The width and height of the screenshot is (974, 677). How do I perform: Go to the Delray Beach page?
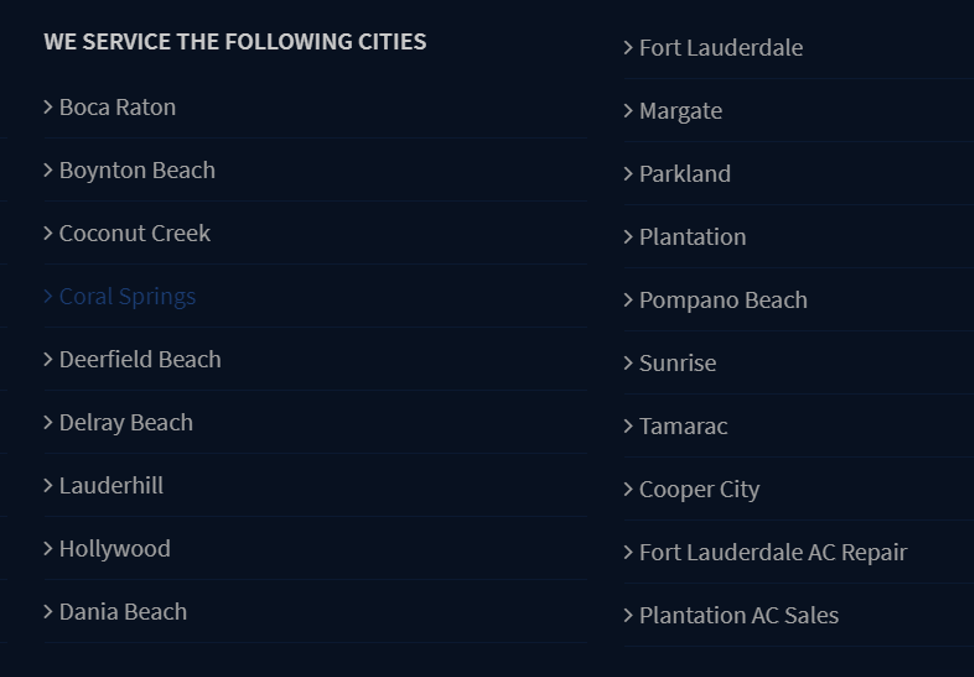coord(126,423)
